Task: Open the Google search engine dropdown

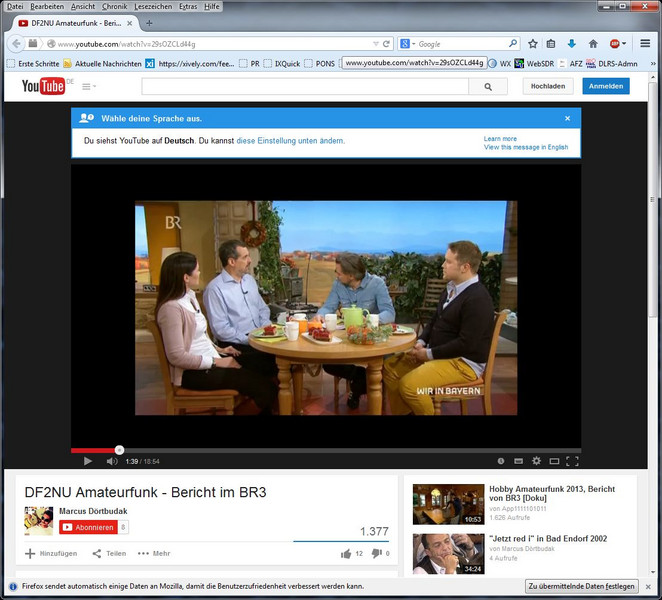Action: (407, 44)
